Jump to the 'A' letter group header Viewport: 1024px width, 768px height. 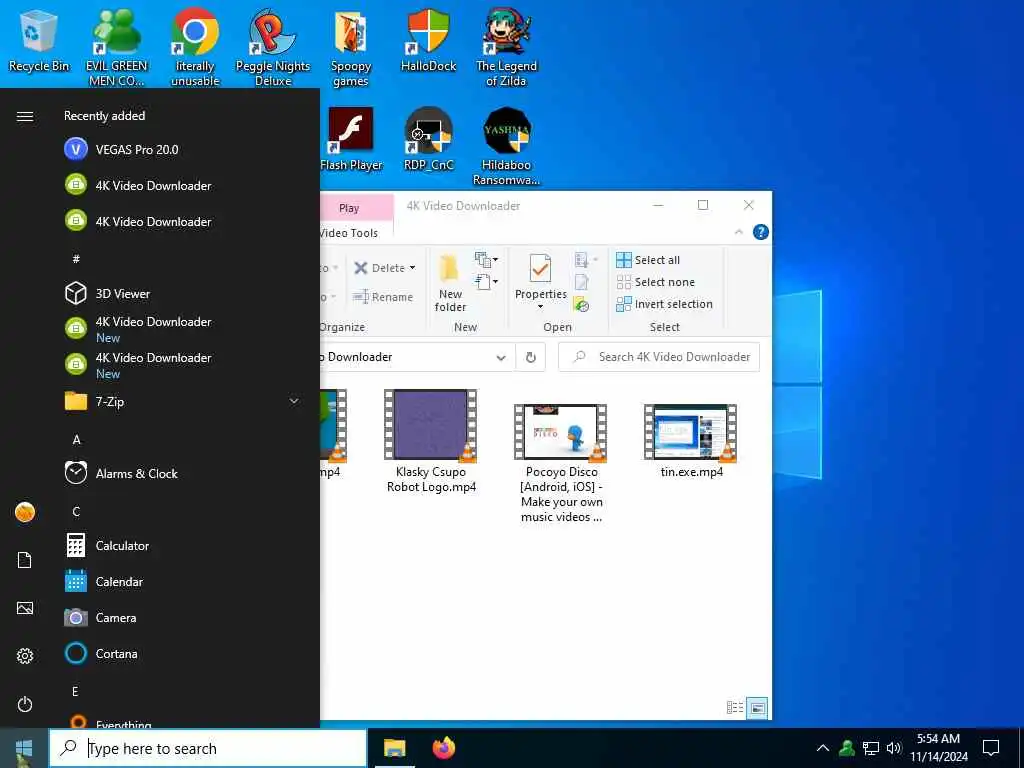(76, 440)
